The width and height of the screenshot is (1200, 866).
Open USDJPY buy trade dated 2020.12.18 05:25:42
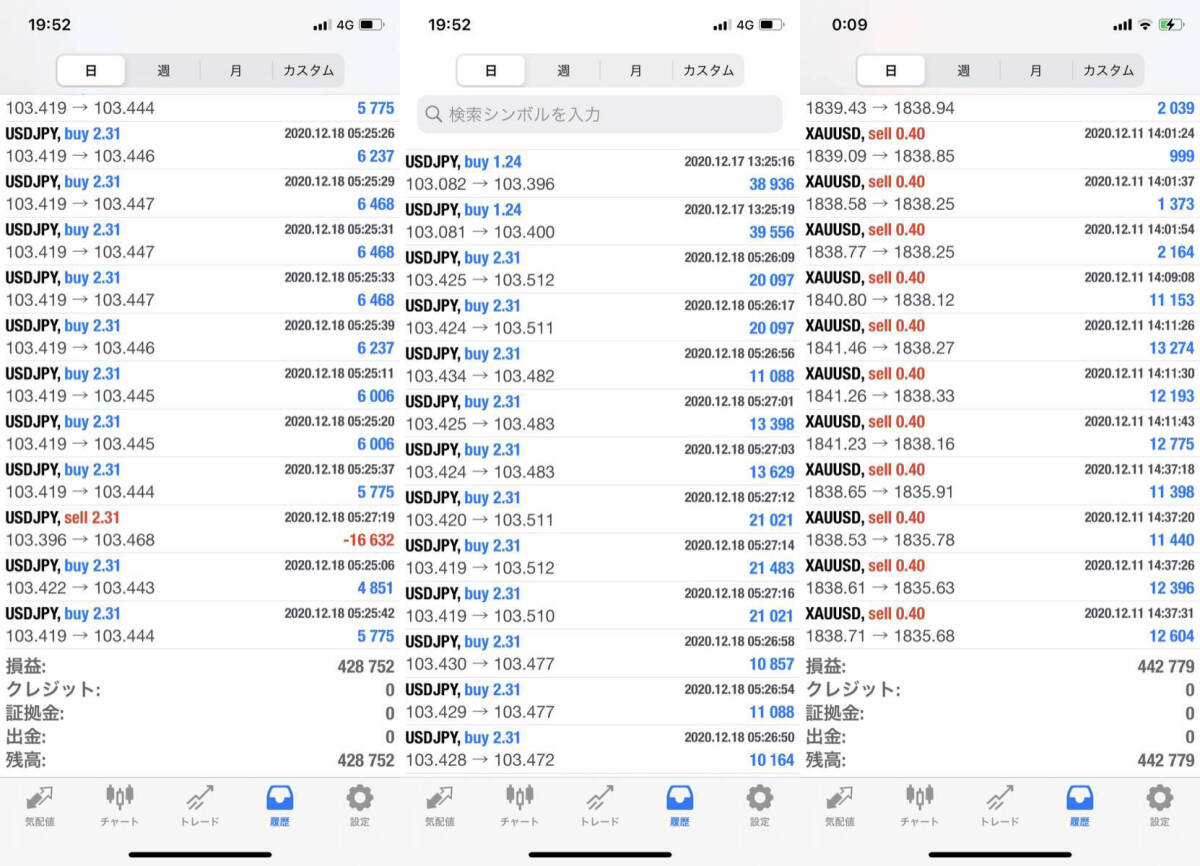tap(200, 625)
